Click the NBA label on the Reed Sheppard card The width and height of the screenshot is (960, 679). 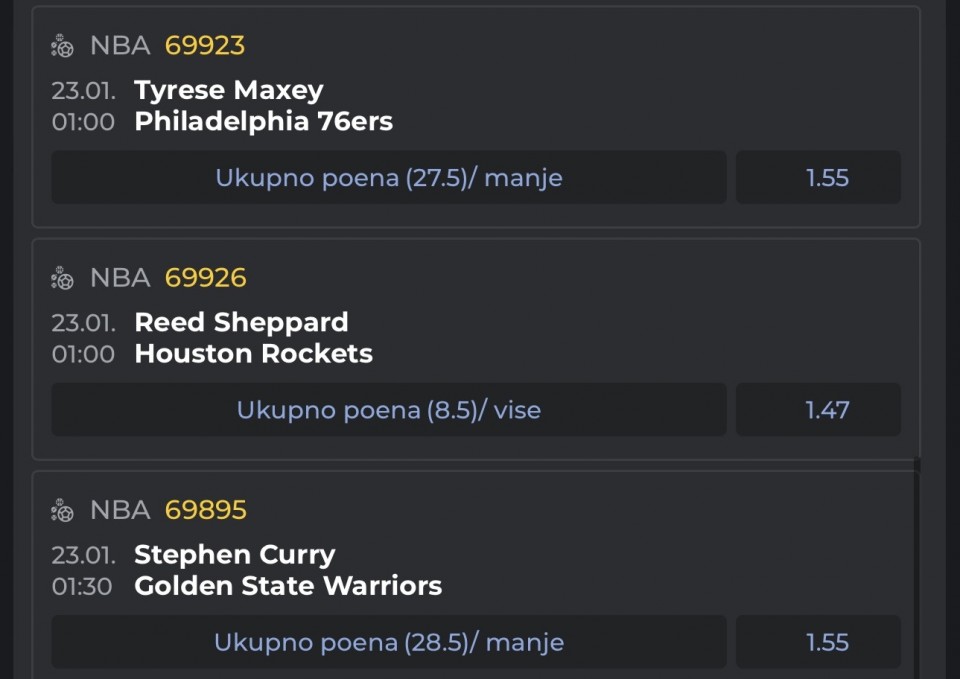120,278
